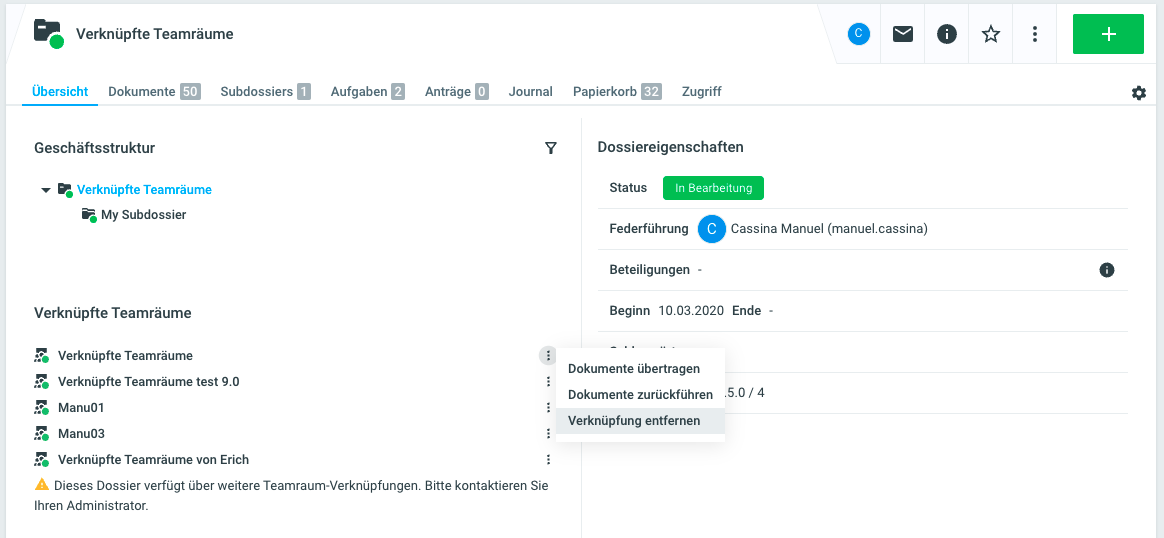Open options for Verknüpfte Teamräume test 9.0

click(548, 382)
